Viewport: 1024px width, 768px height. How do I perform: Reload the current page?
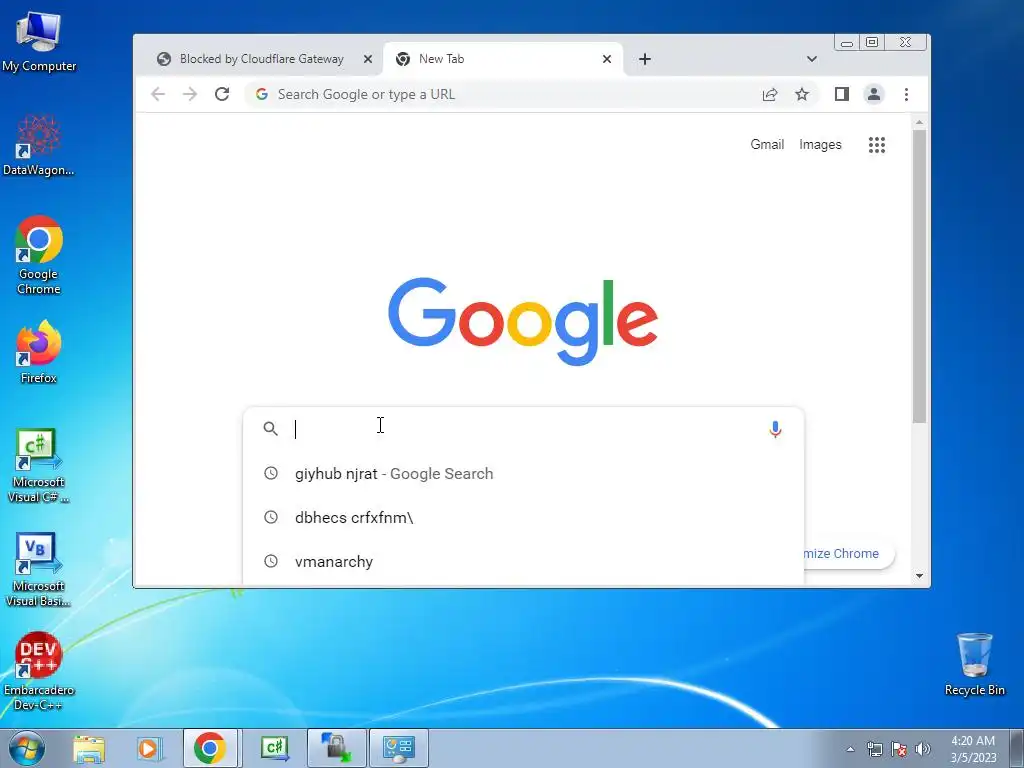222,94
